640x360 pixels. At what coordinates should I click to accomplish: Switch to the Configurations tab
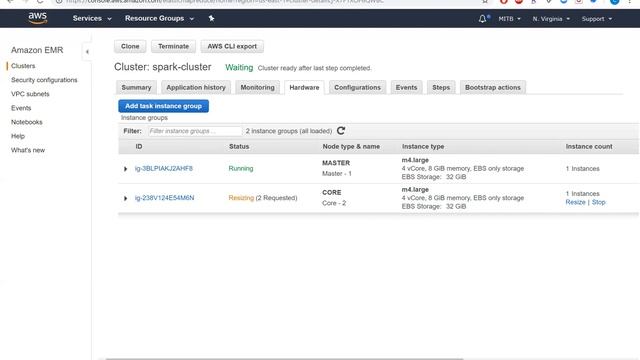pos(358,87)
